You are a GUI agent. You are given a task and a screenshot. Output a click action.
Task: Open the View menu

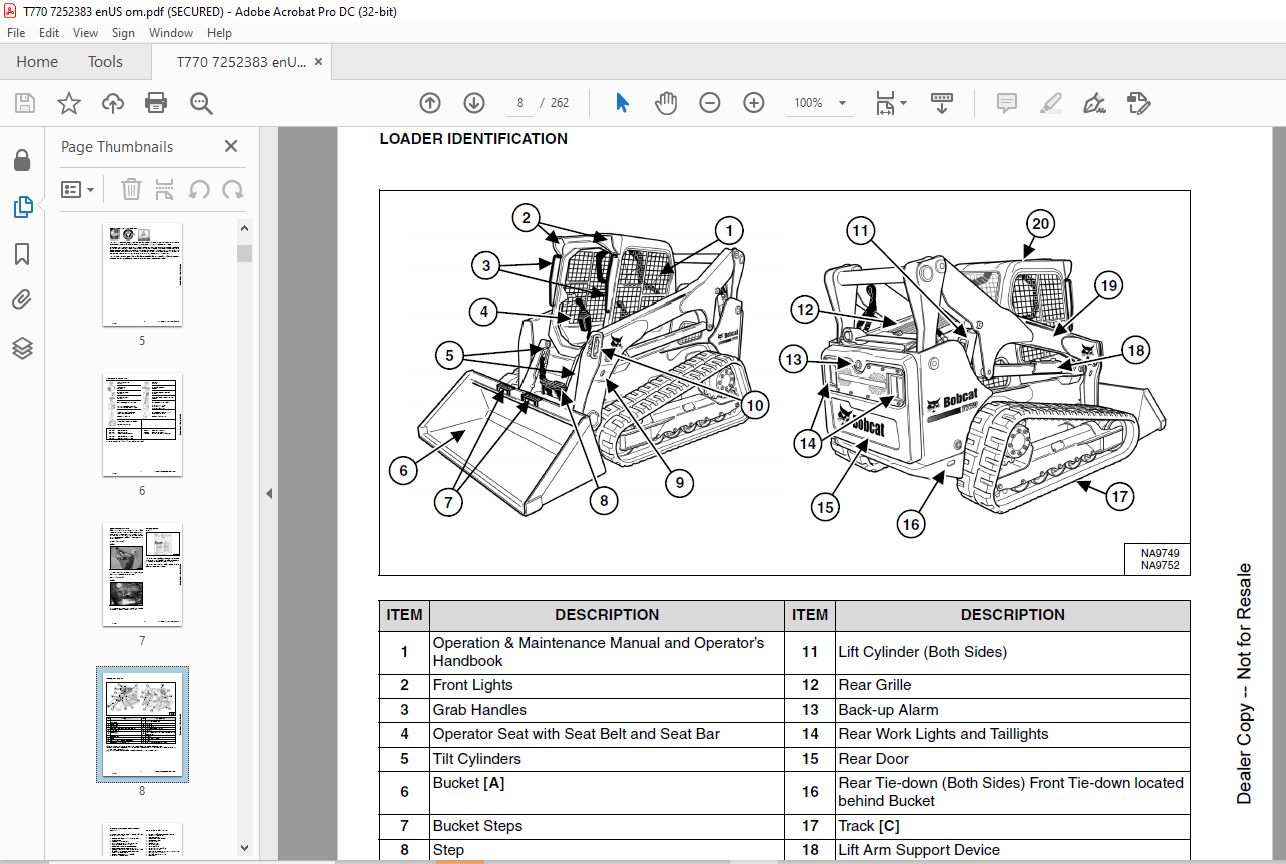(x=86, y=33)
